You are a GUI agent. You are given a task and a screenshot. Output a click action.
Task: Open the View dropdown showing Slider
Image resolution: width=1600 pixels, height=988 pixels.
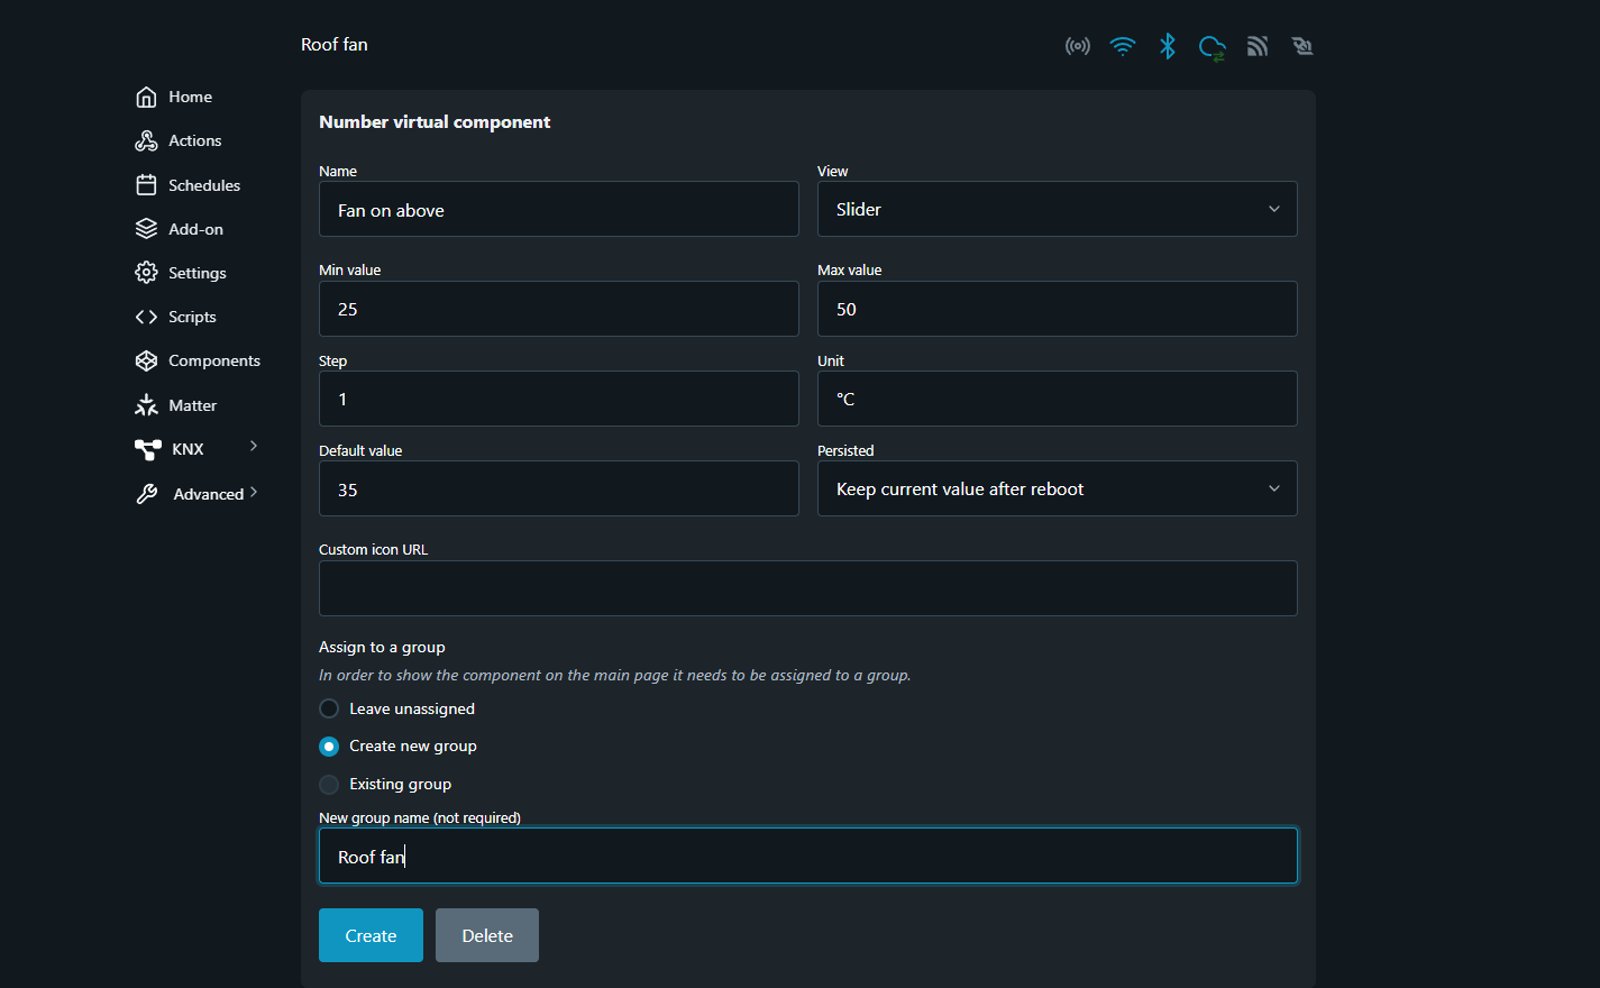point(1057,209)
